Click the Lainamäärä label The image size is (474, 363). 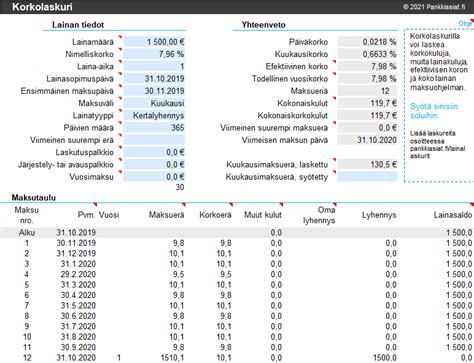93,42
